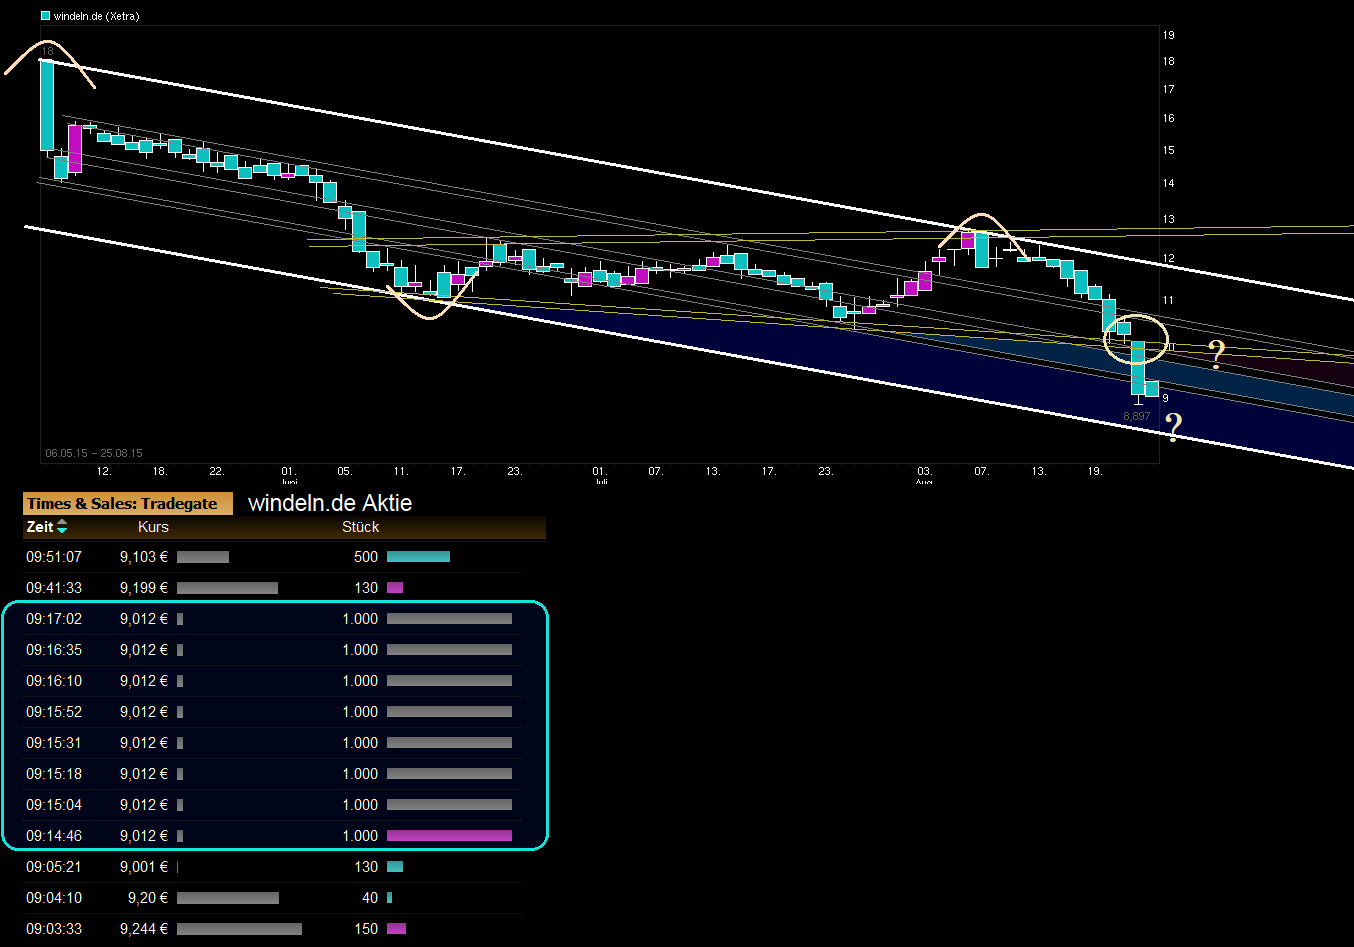The height and width of the screenshot is (947, 1354).
Task: Click the Aug label on the date axis
Action: click(x=925, y=480)
